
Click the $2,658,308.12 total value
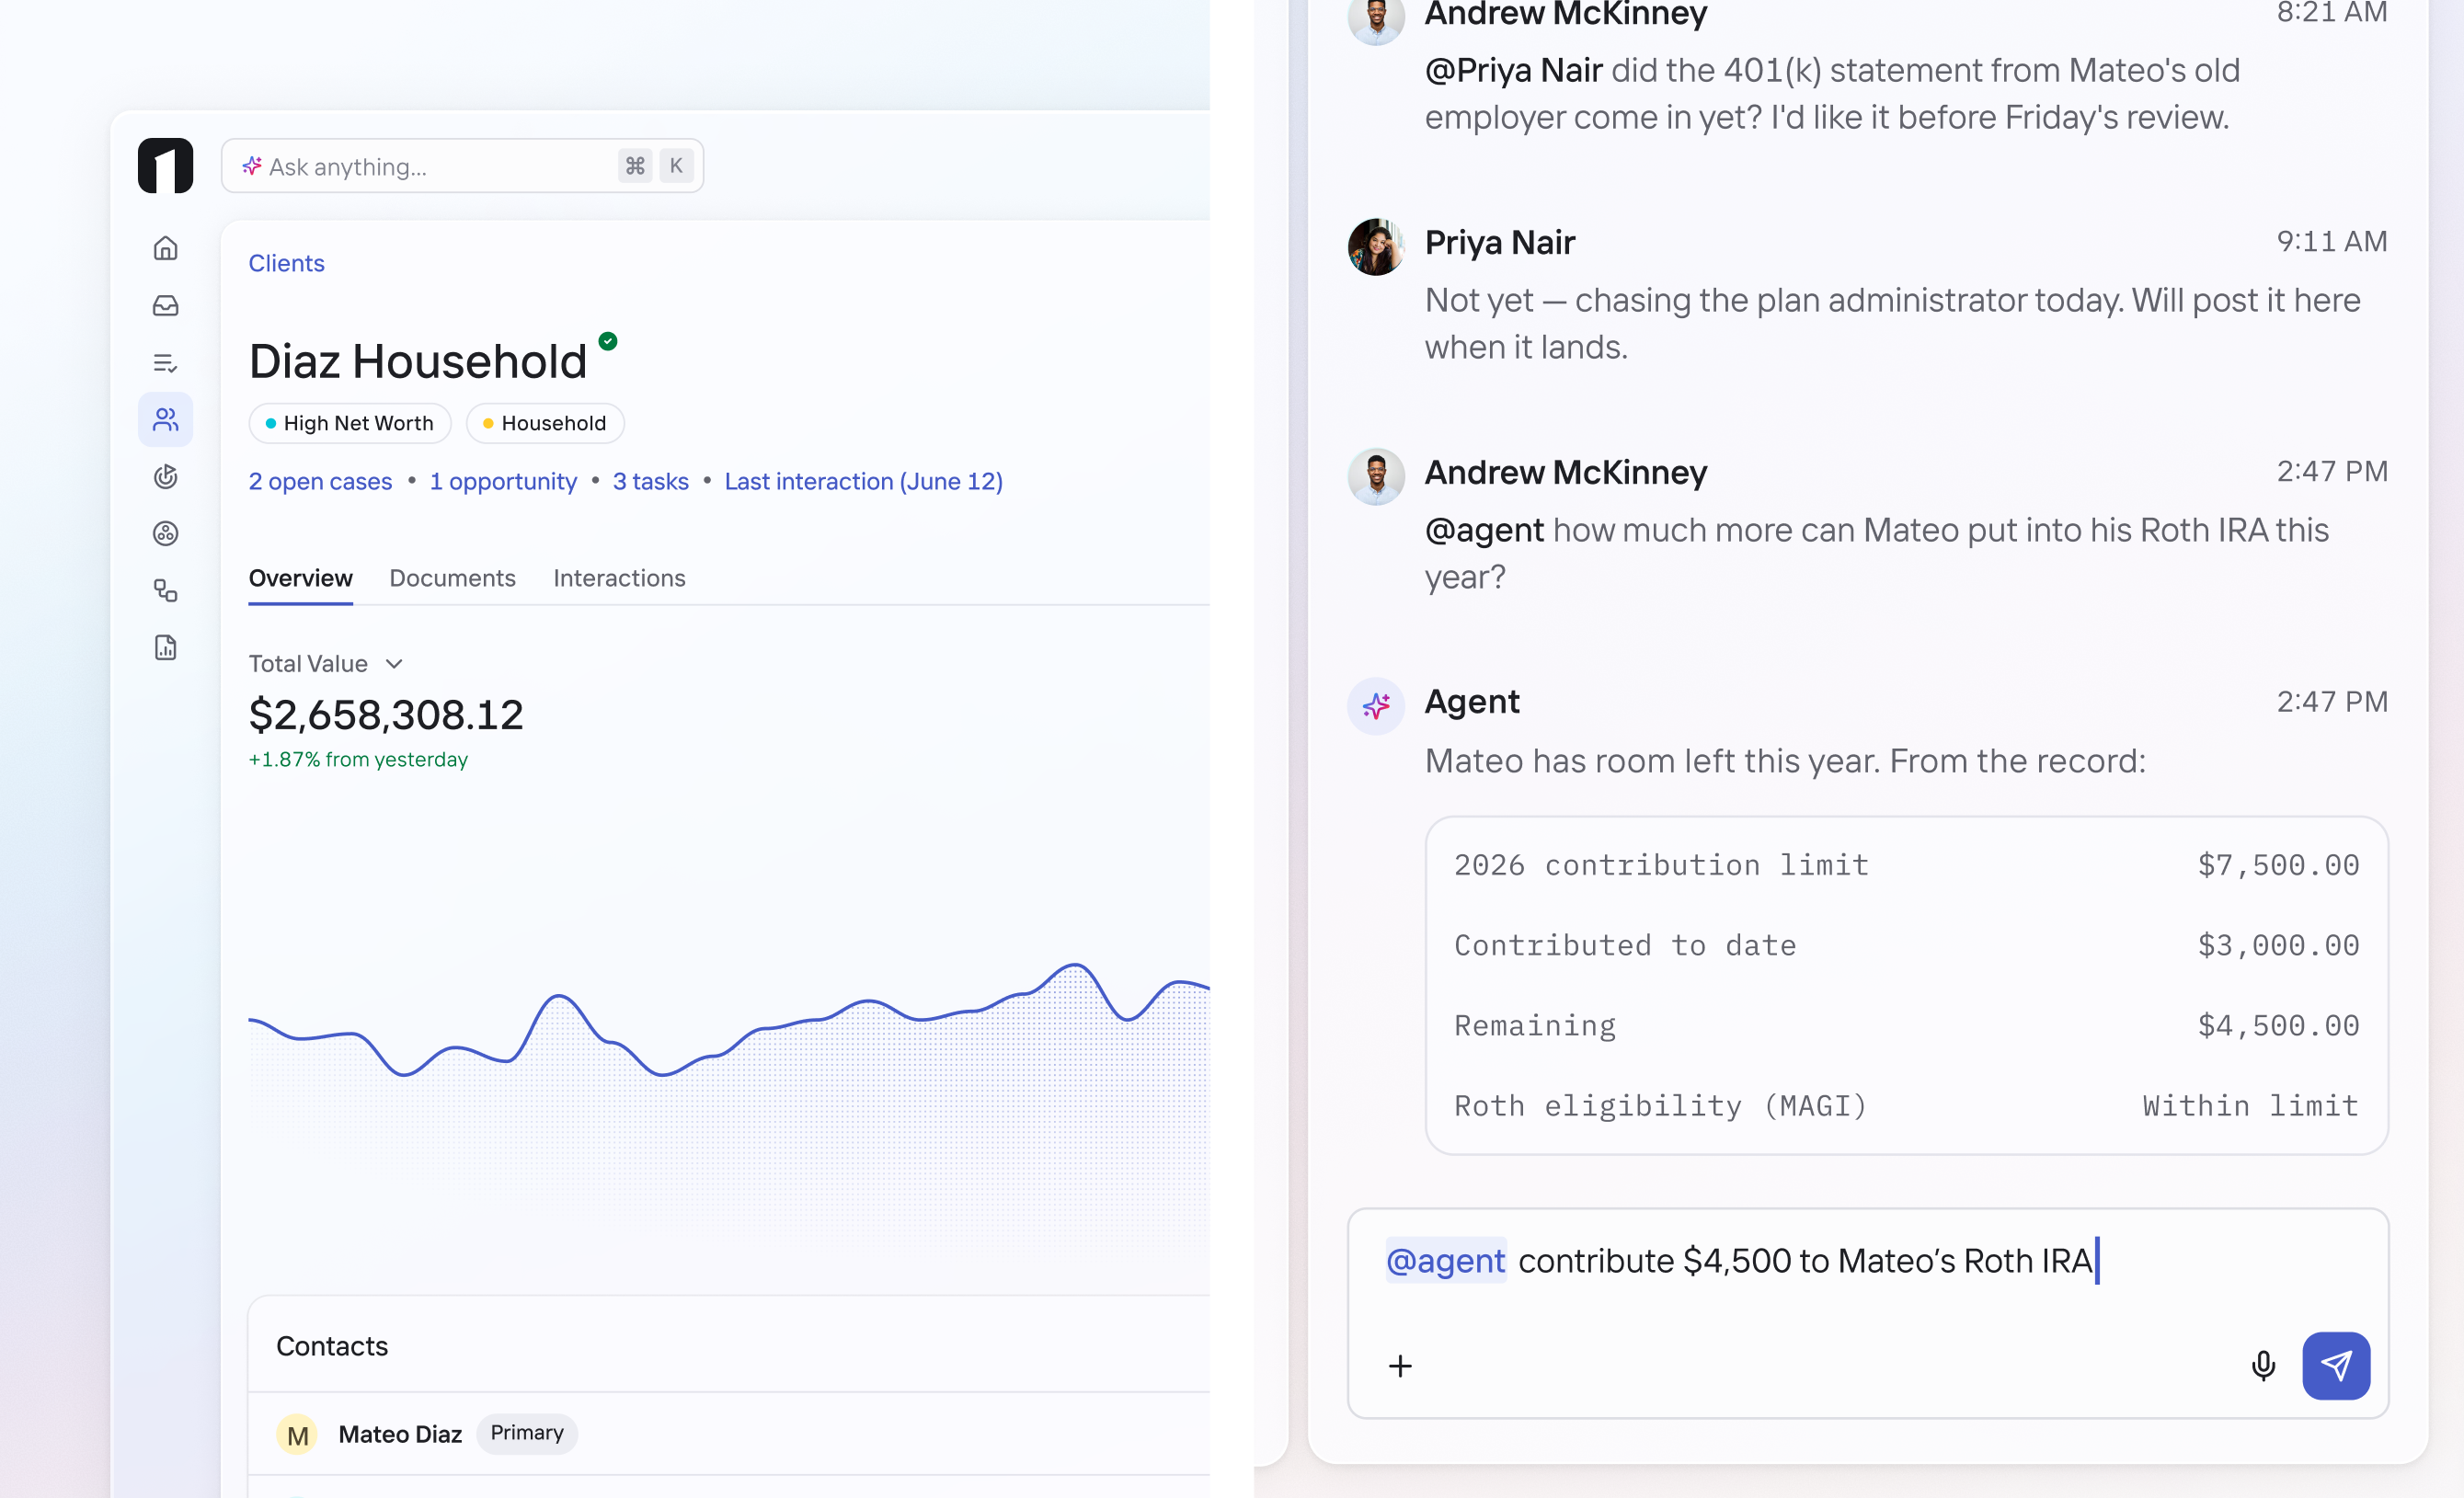[386, 715]
